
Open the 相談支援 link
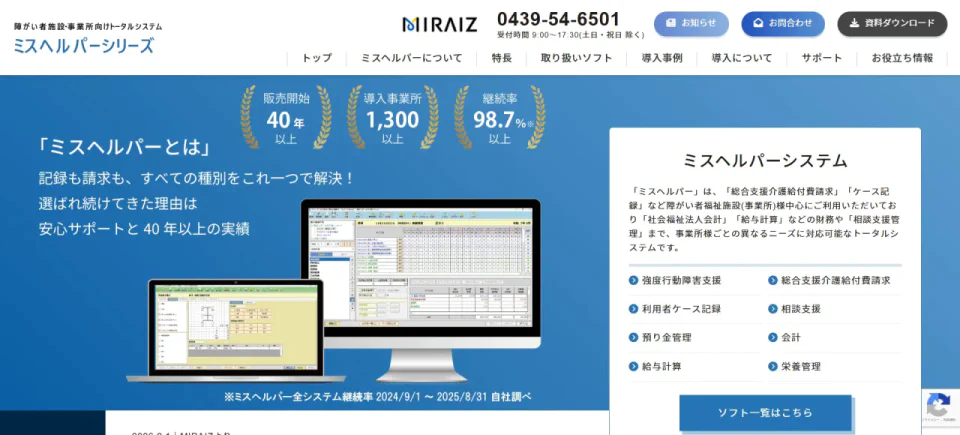coord(801,309)
